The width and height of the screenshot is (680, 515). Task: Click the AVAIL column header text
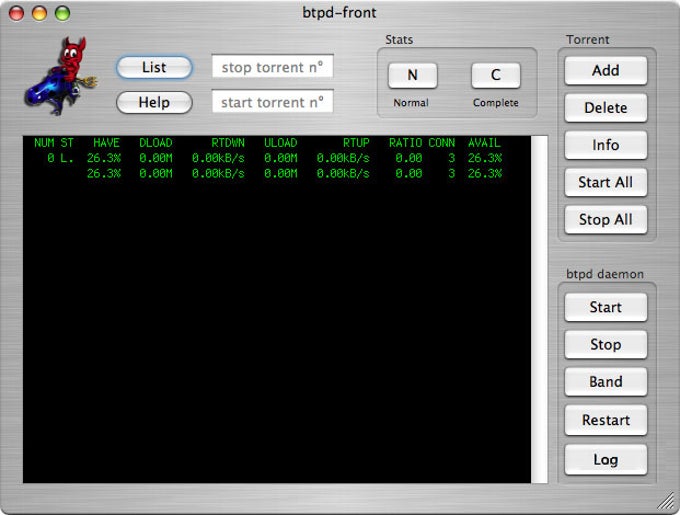click(x=484, y=143)
